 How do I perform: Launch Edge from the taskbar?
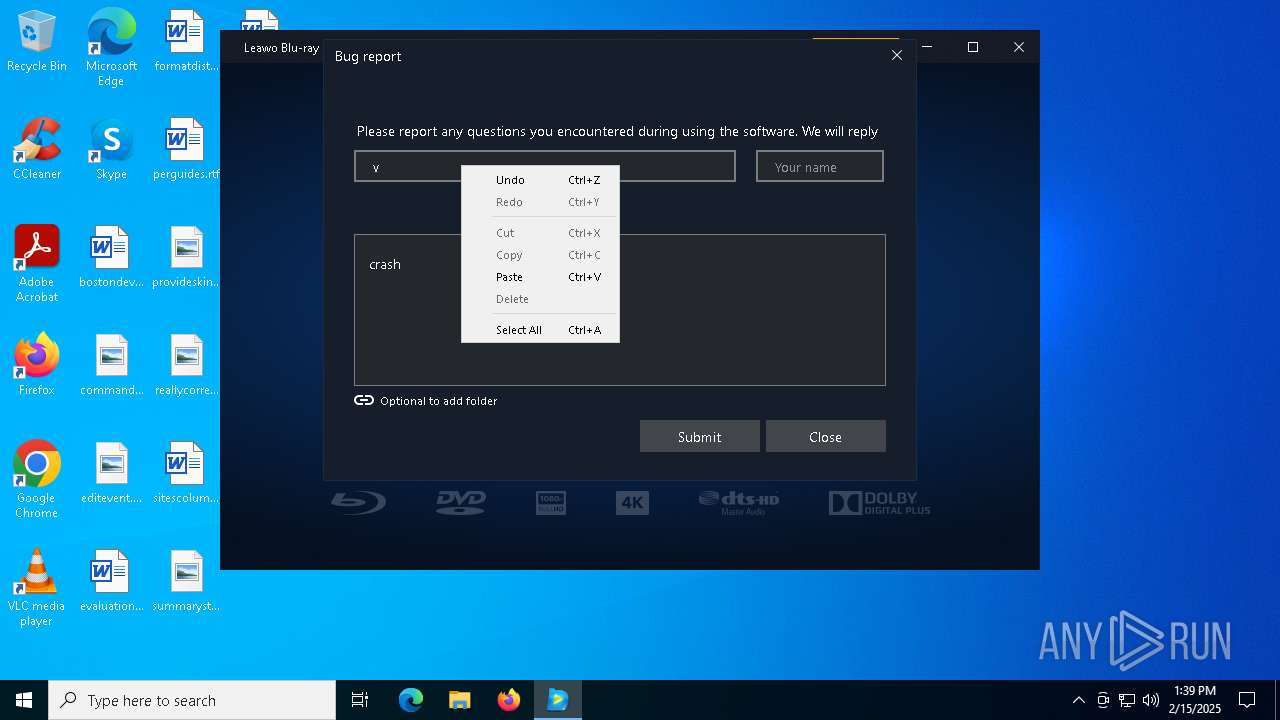click(411, 700)
